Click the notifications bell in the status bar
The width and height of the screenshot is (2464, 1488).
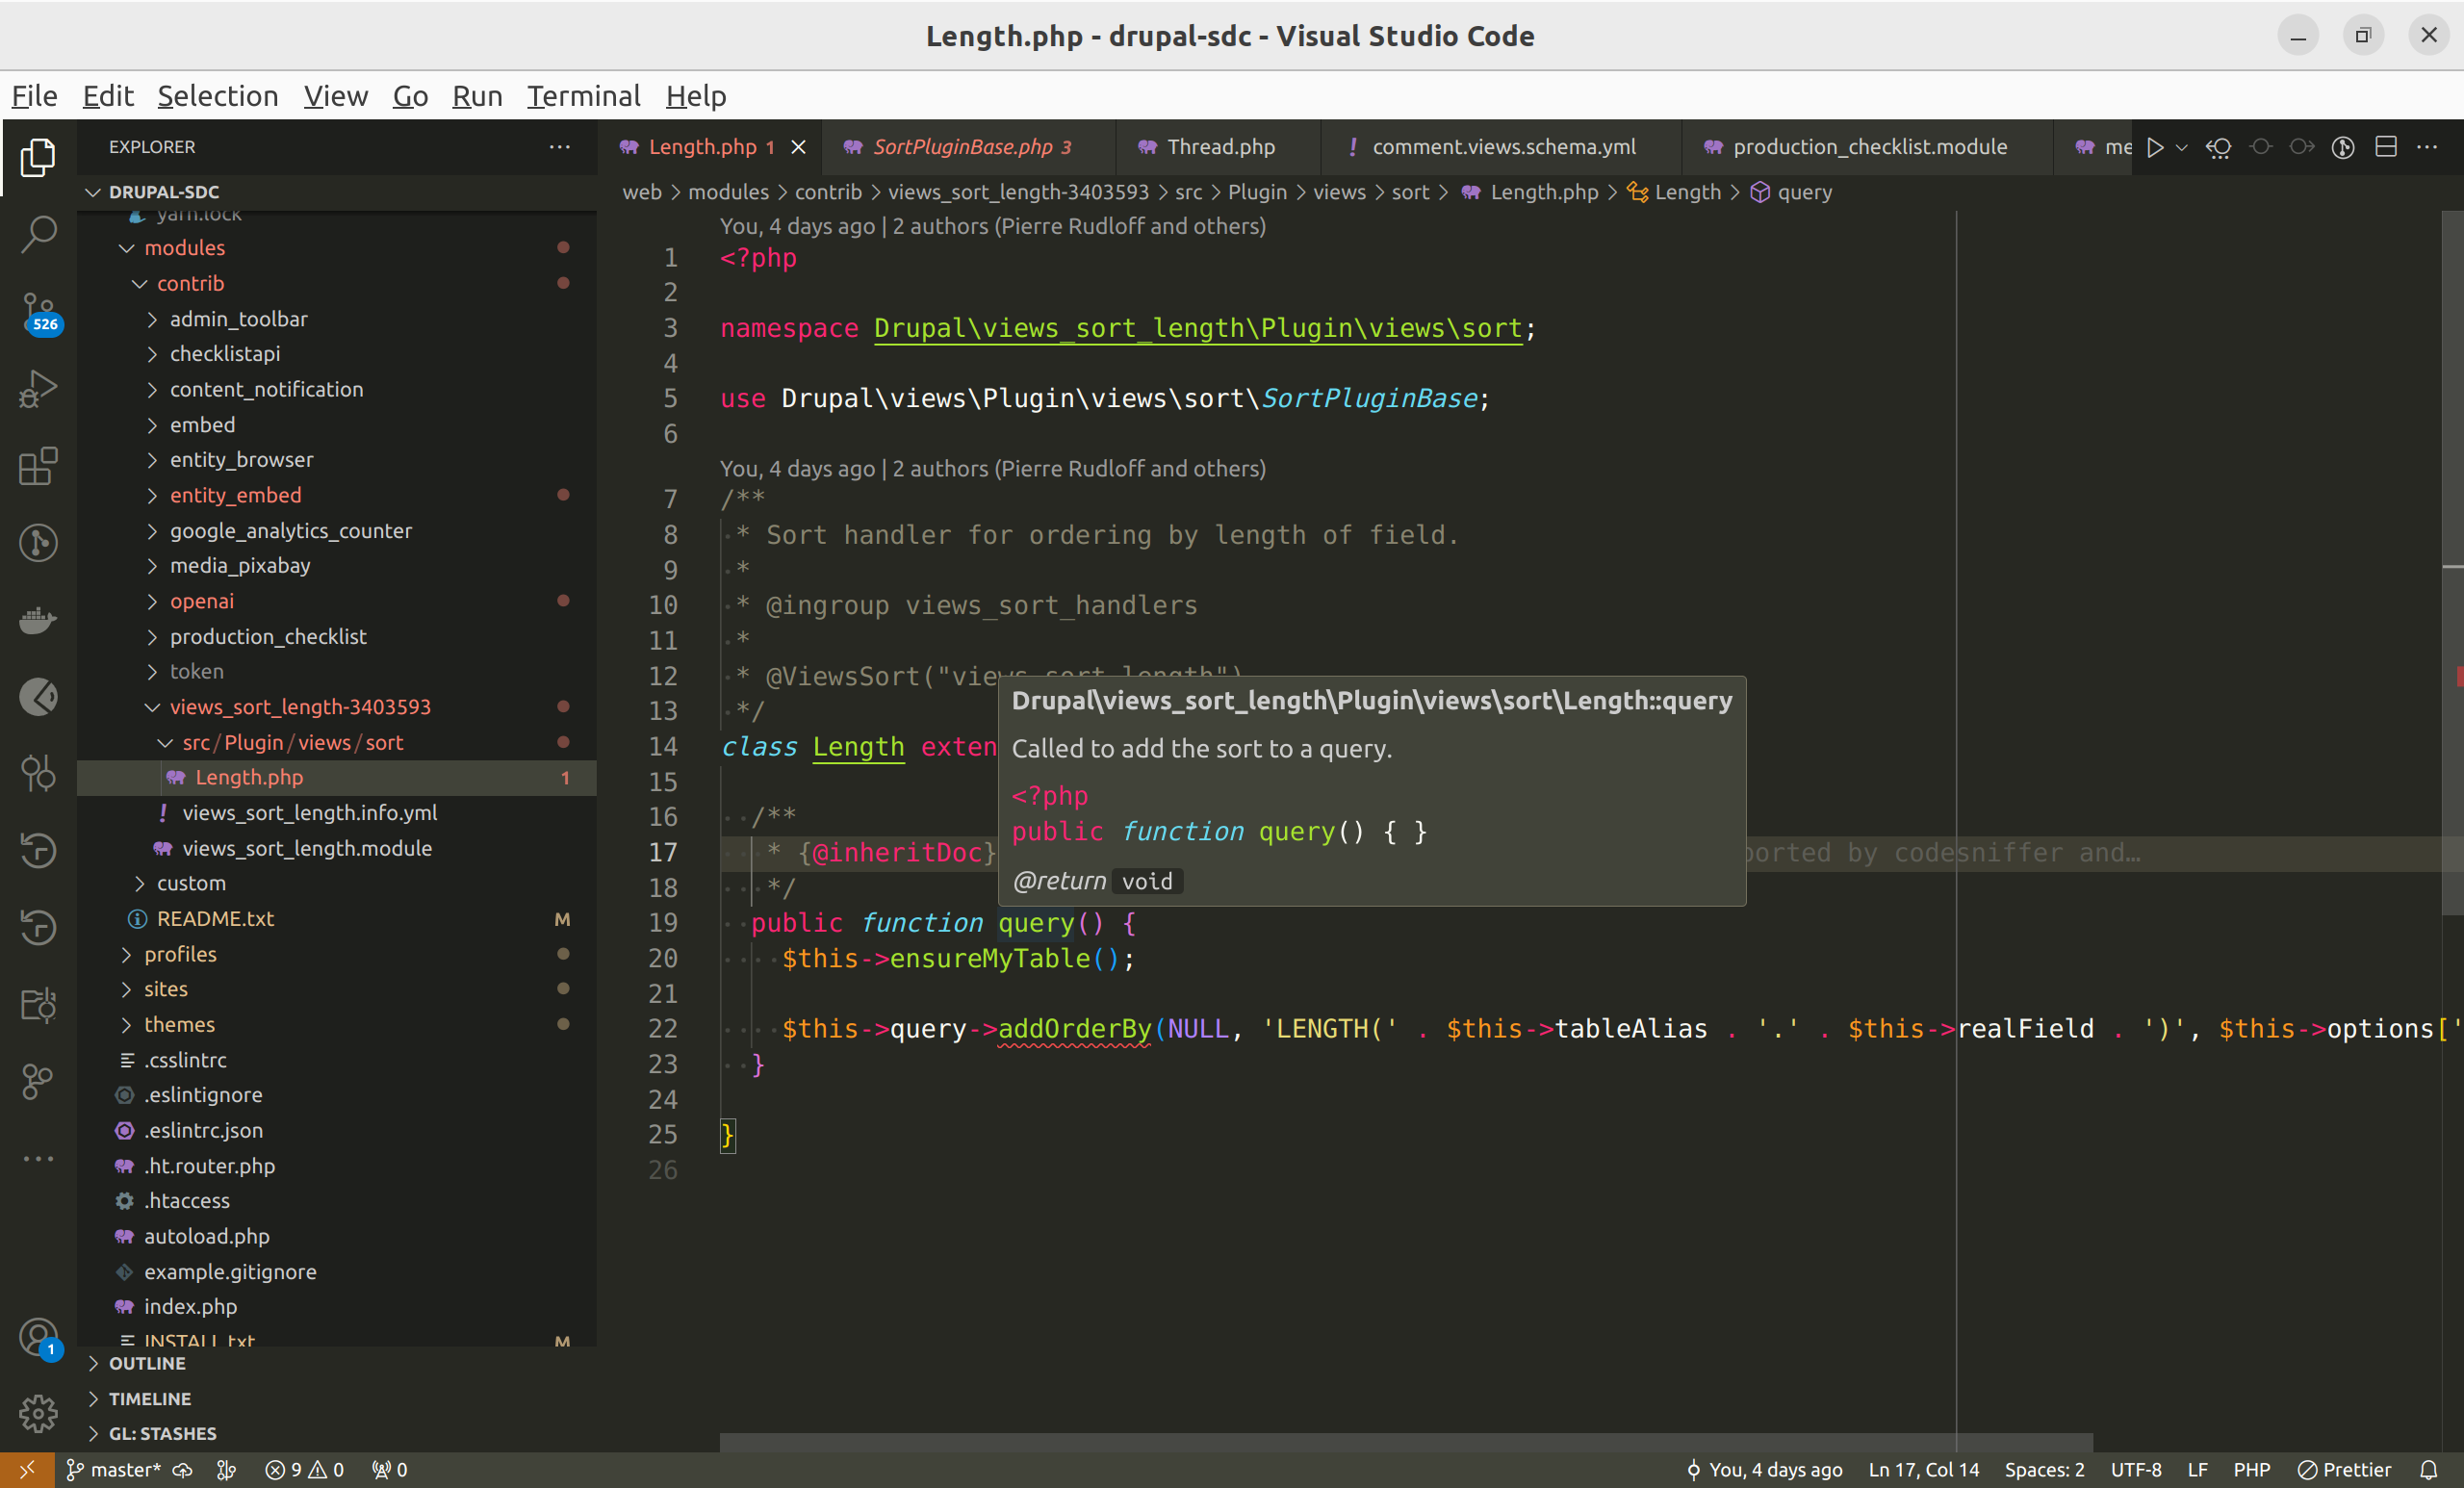pyautogui.click(x=2428, y=1469)
